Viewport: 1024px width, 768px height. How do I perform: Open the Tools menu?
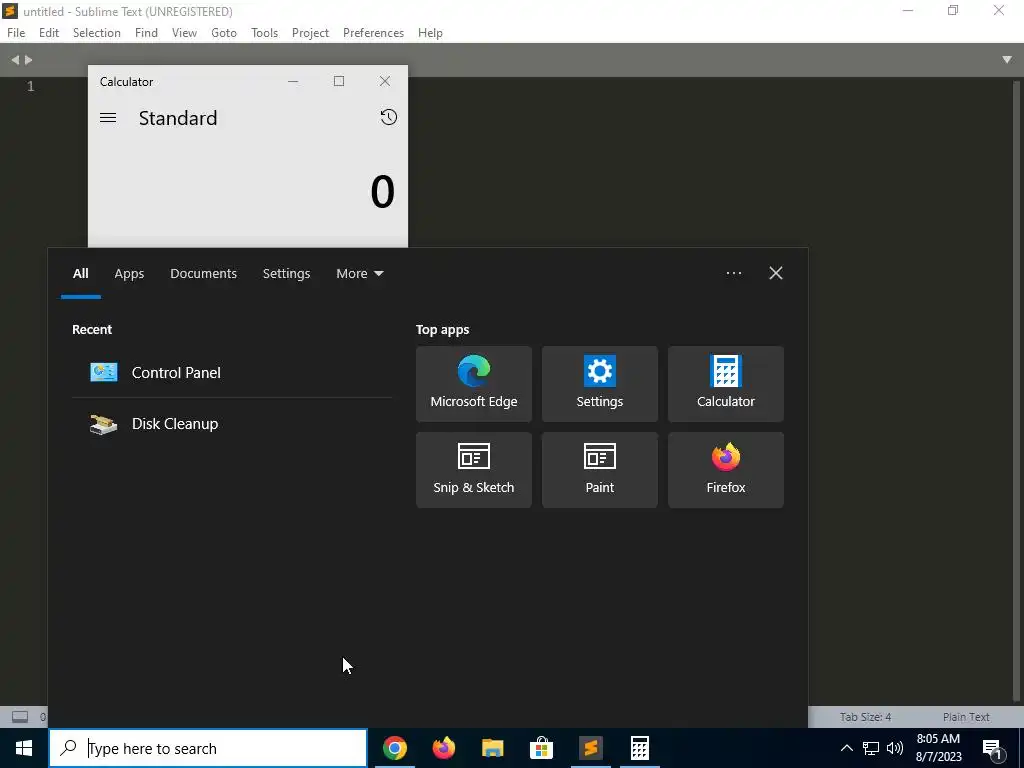(x=264, y=33)
